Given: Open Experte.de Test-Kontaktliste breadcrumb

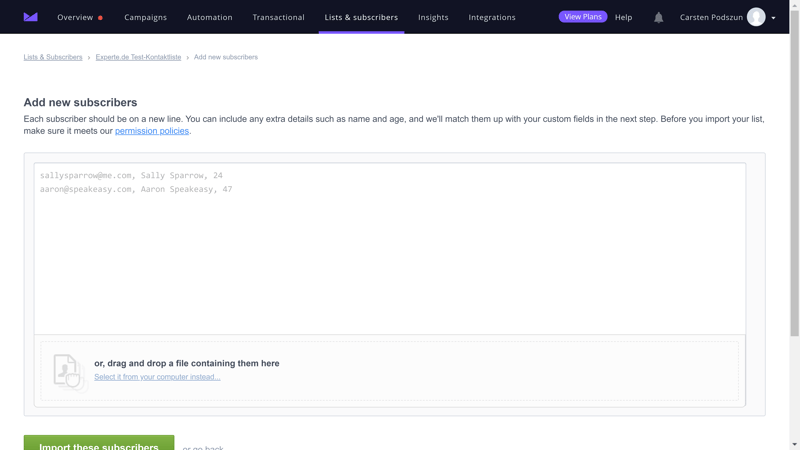Looking at the screenshot, I should (138, 57).
